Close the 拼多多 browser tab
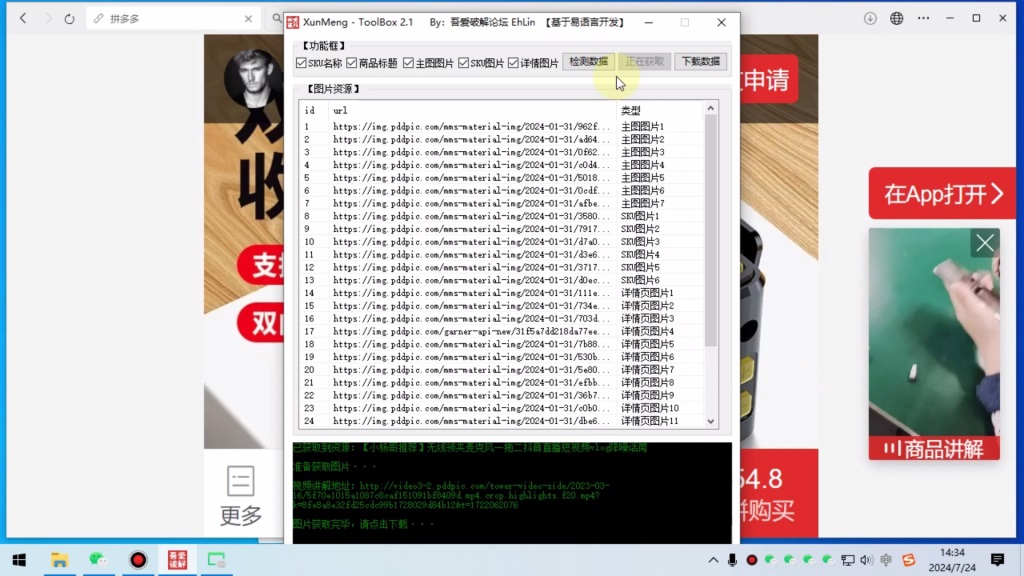This screenshot has height=576, width=1024. [x=248, y=19]
